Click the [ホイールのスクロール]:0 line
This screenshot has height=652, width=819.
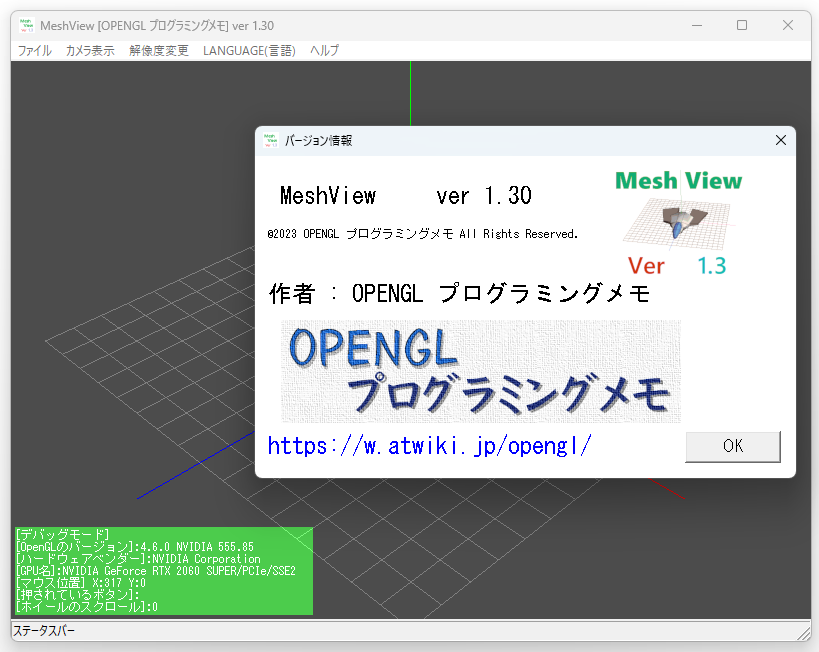(x=87, y=607)
